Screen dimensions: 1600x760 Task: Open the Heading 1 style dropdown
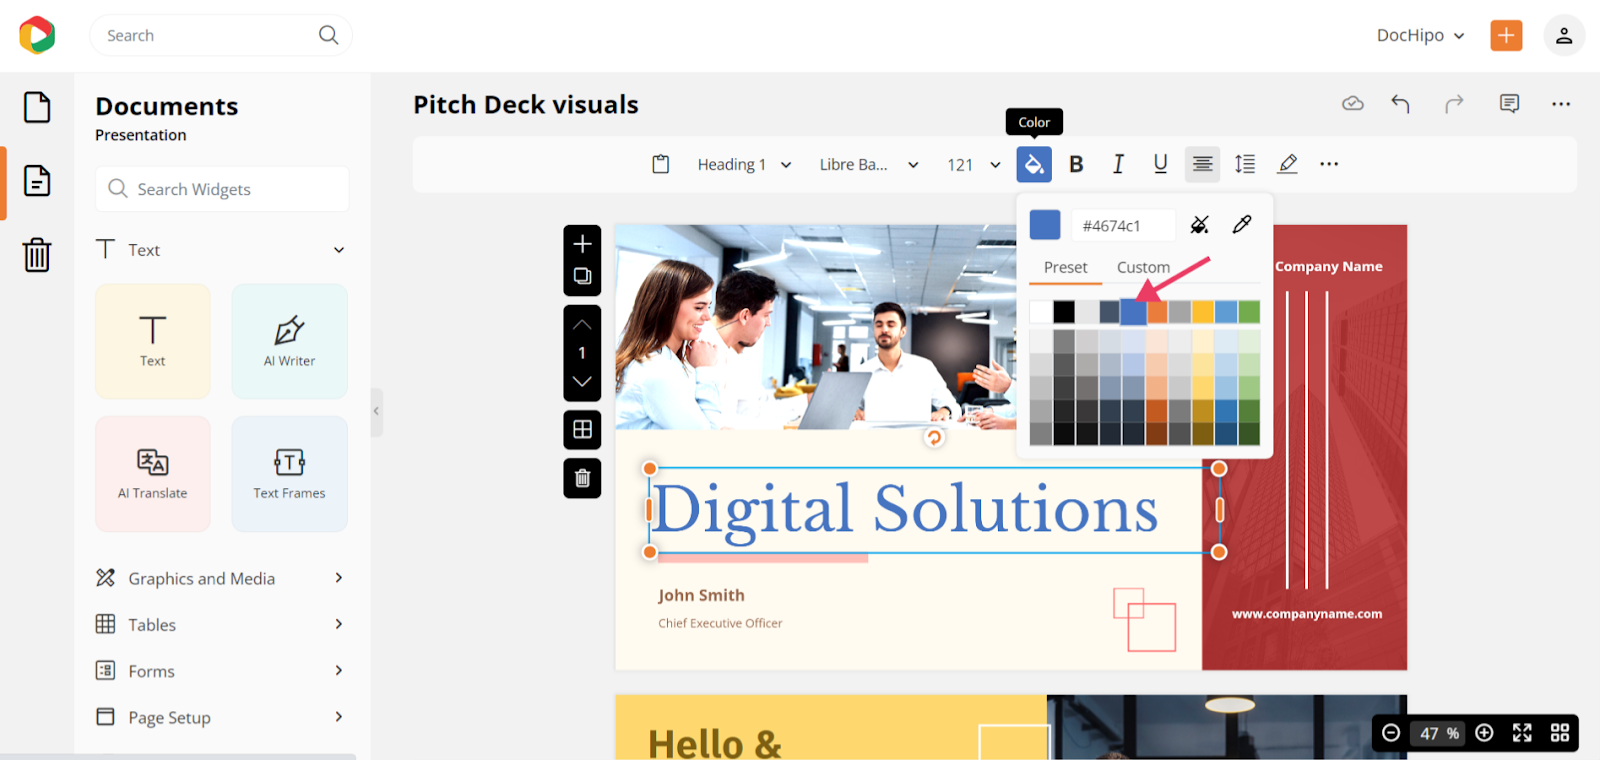(745, 164)
